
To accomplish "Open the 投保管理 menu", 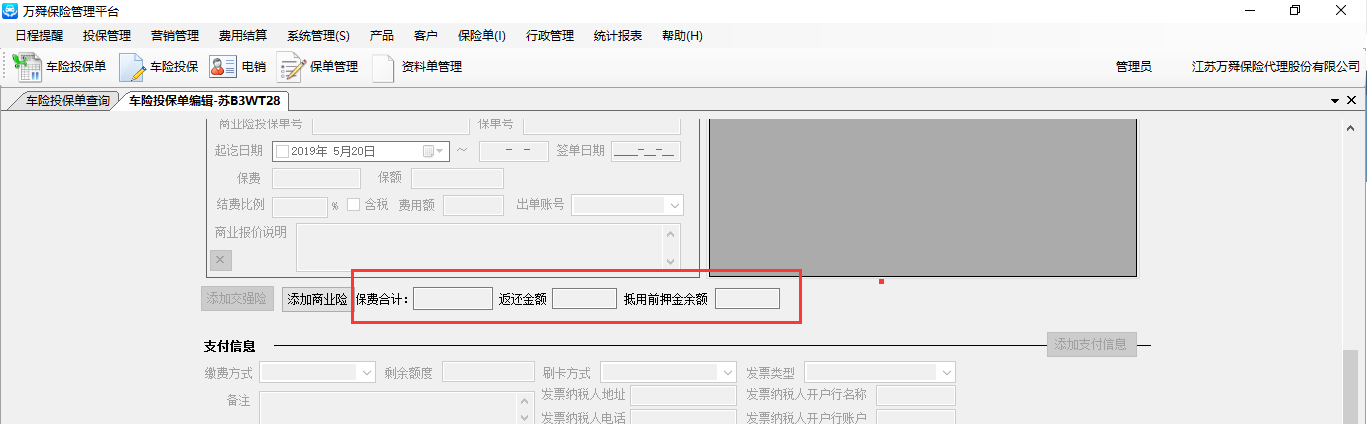I will (x=107, y=35).
